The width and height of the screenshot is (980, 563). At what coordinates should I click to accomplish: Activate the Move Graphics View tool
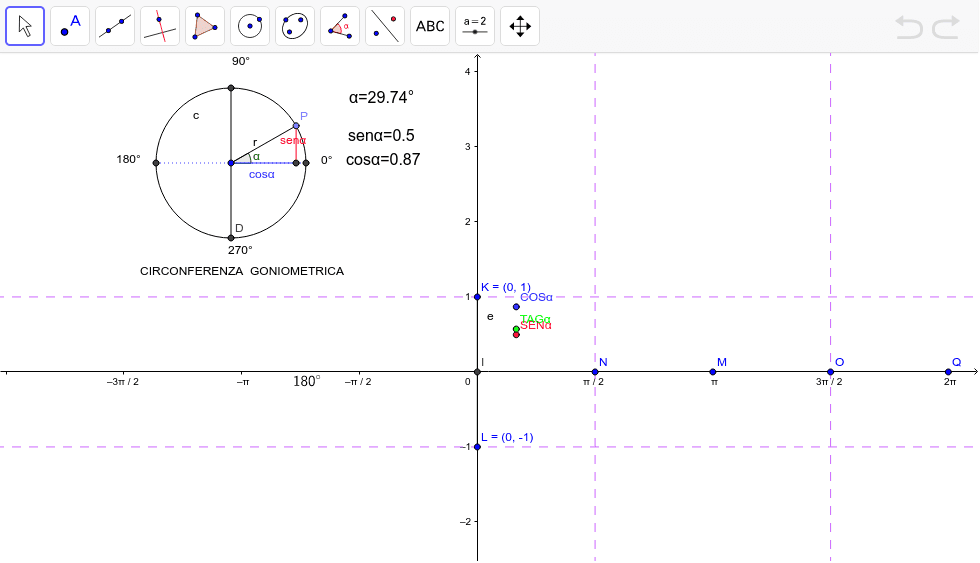pos(520,26)
